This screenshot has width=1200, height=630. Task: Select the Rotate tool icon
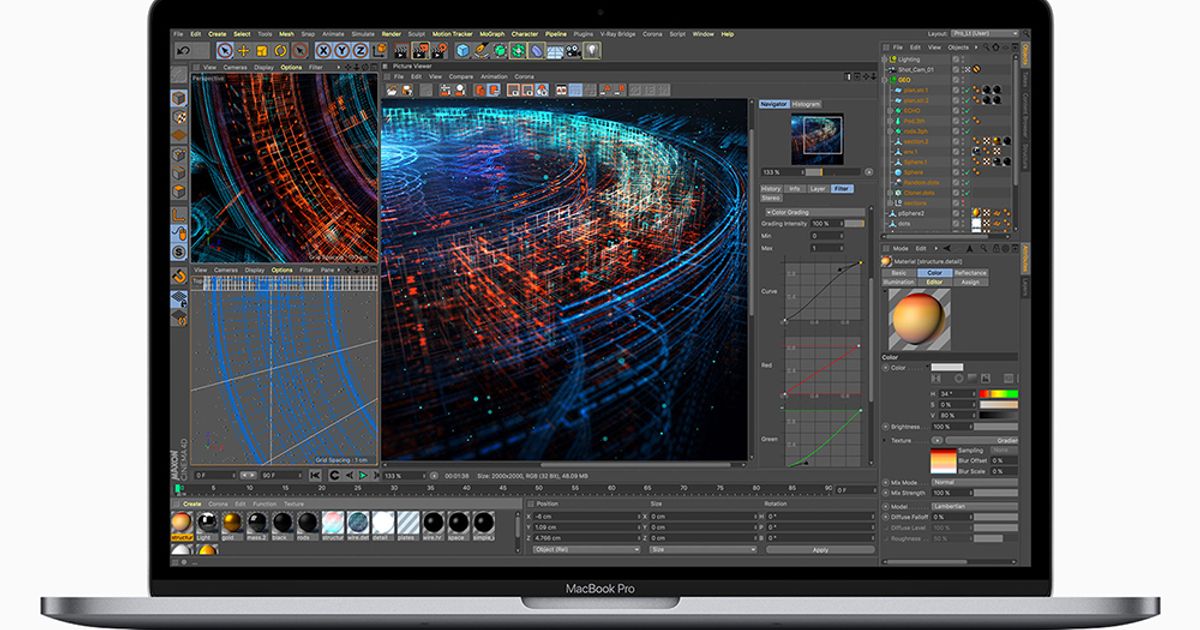point(280,50)
